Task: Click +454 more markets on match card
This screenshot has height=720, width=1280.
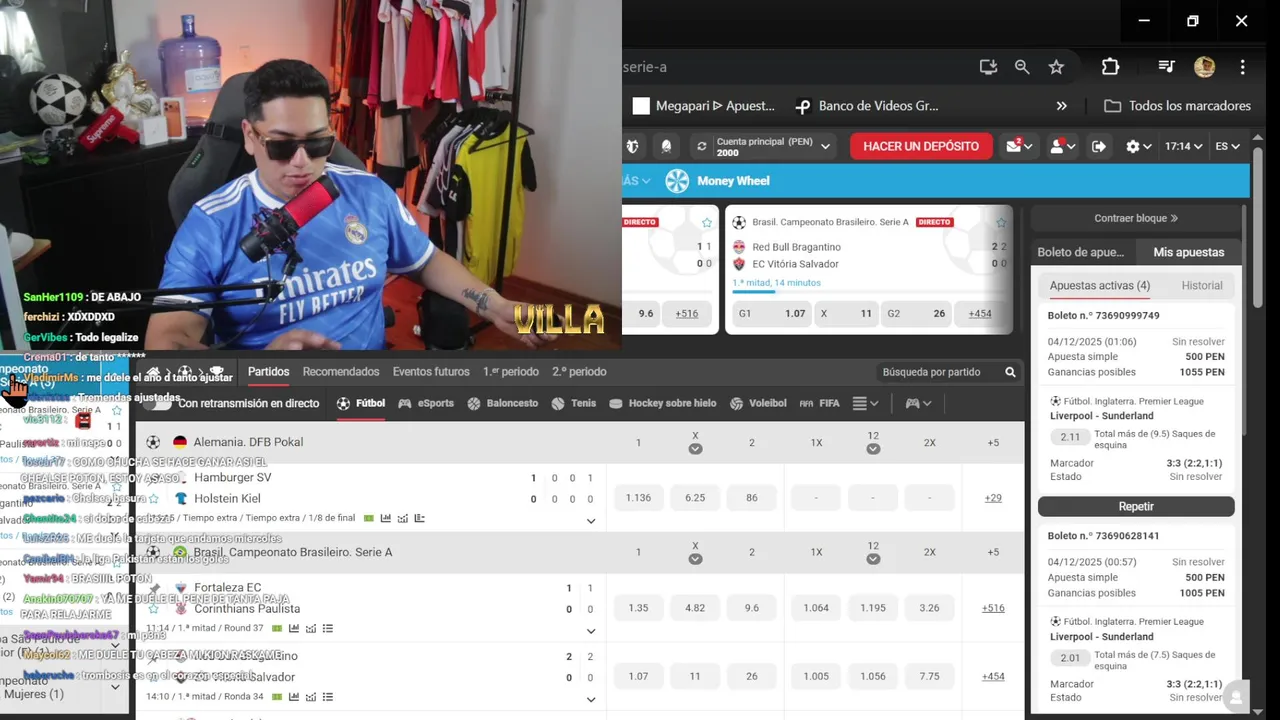Action: (980, 313)
